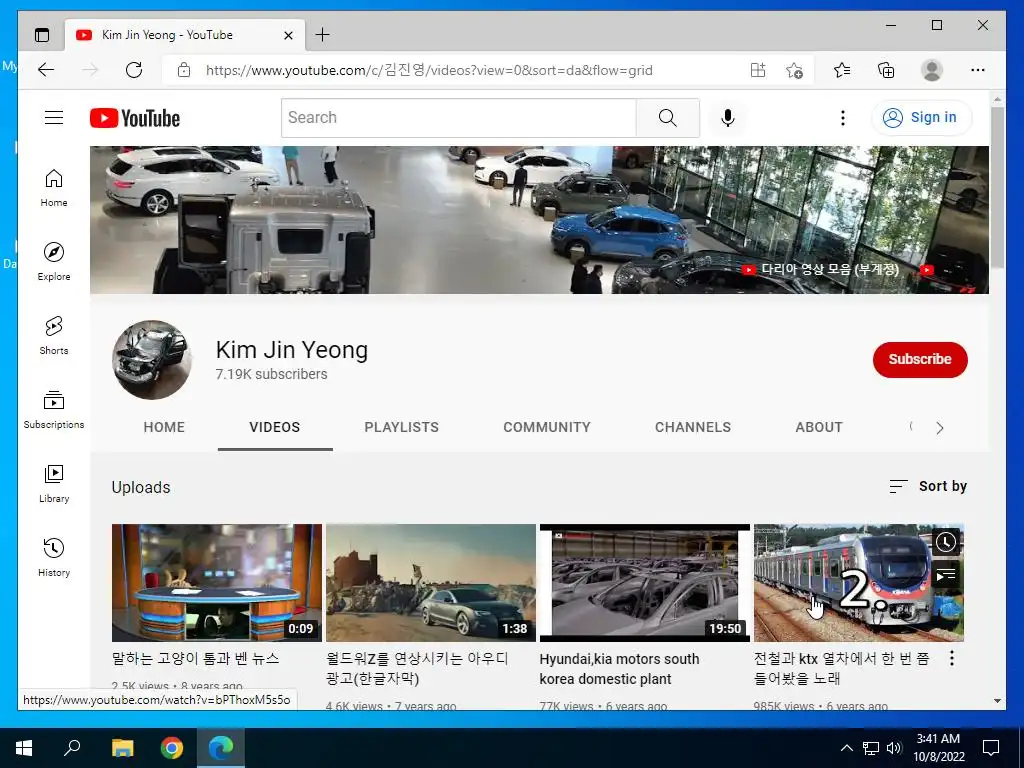Open Edge settings and more menu
Viewport: 1024px width, 768px height.
977,70
